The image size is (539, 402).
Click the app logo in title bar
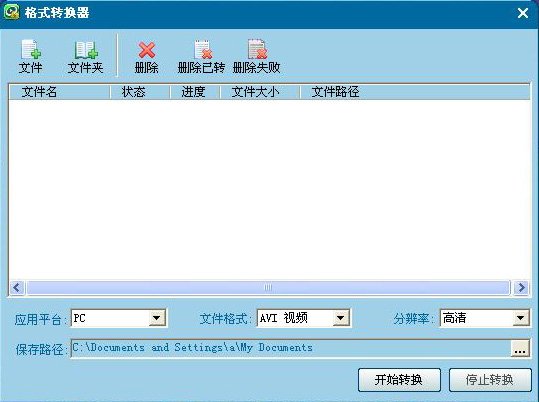tap(11, 12)
